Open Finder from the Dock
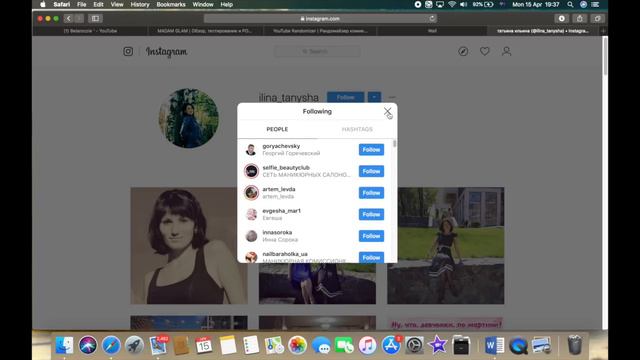This screenshot has height=360, width=640. coord(64,345)
